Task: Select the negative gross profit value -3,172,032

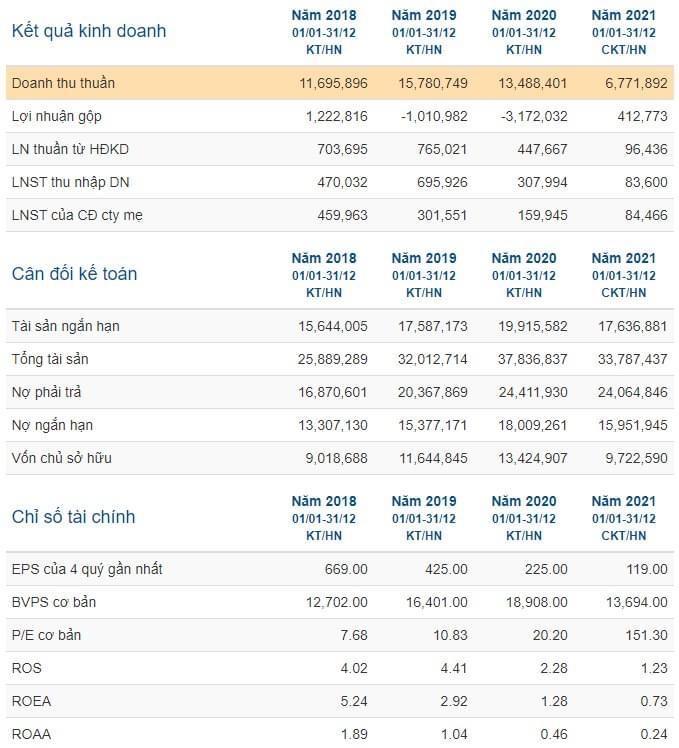Action: 525,116
